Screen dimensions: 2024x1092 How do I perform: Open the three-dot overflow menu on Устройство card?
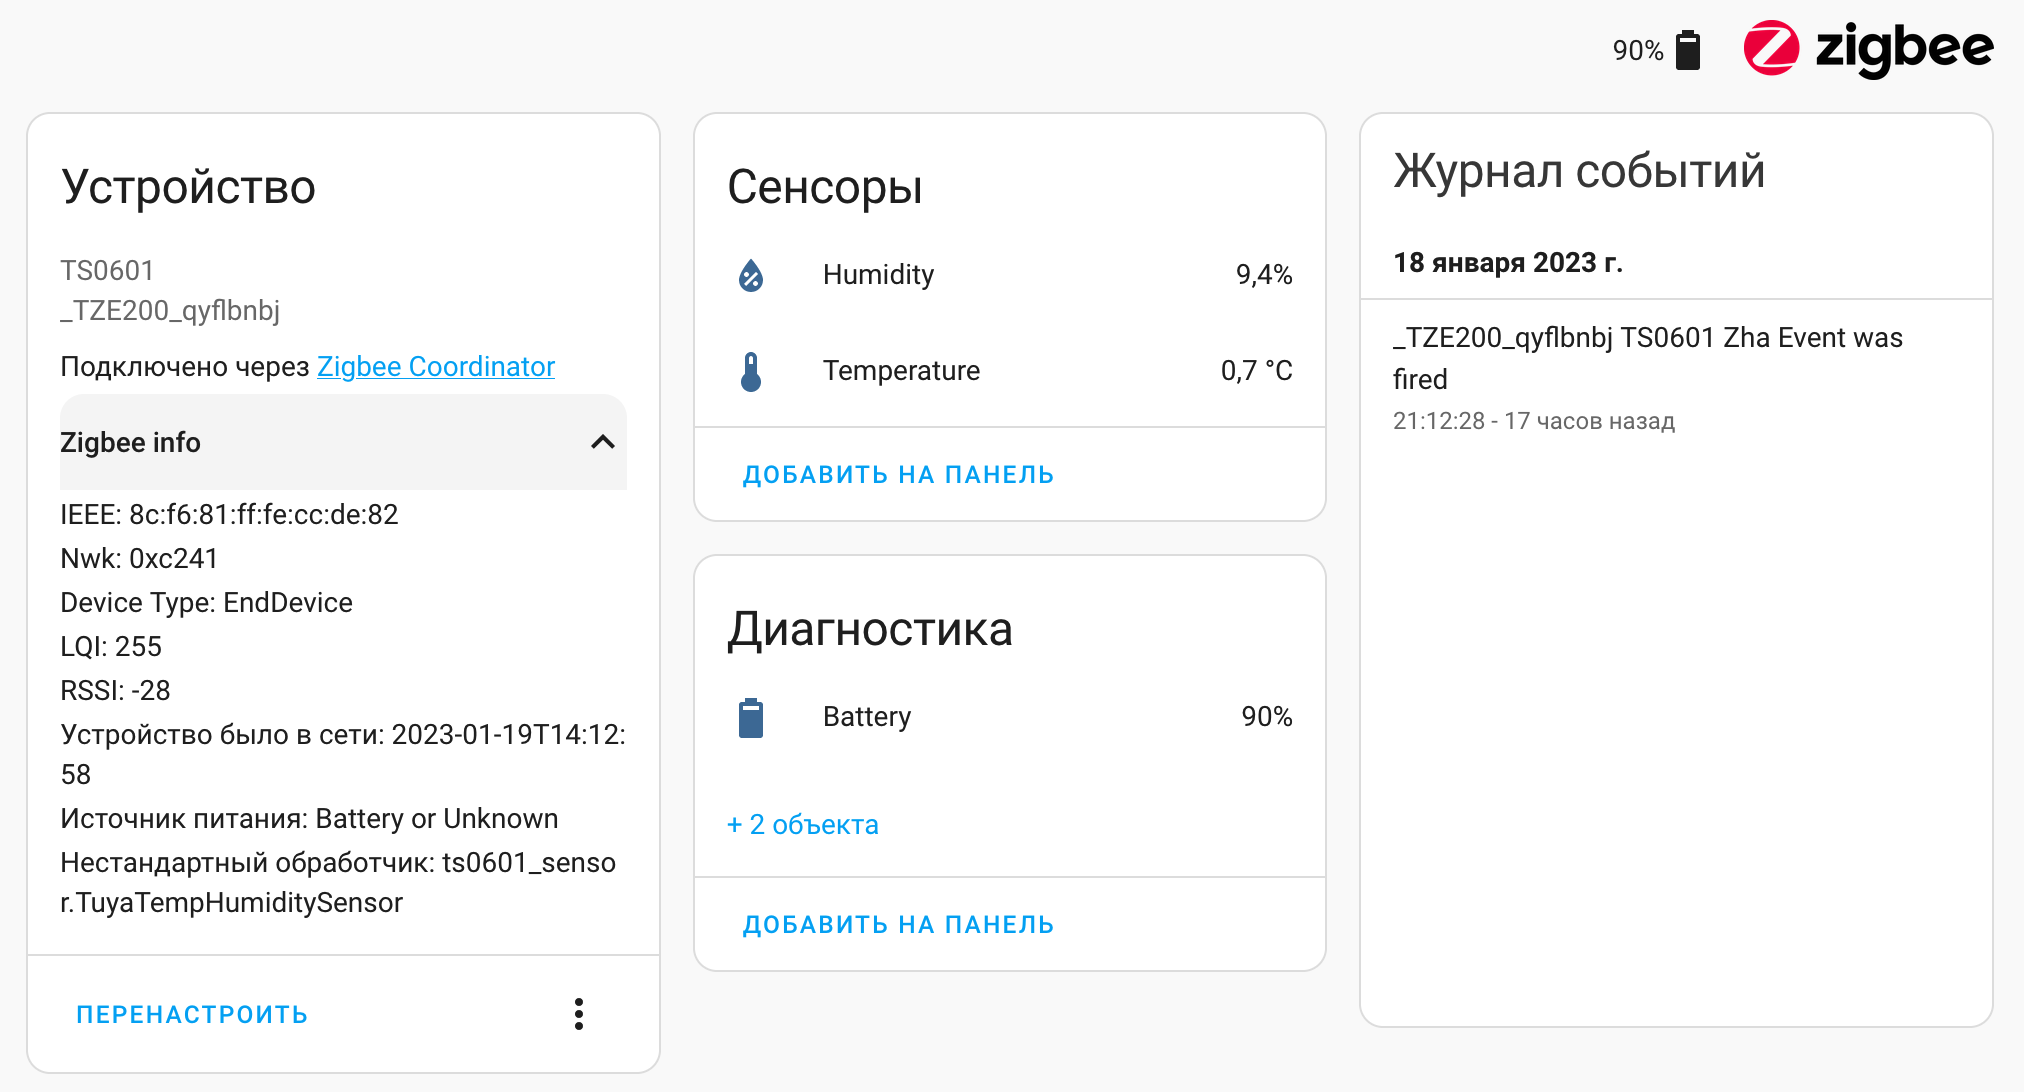click(578, 1014)
